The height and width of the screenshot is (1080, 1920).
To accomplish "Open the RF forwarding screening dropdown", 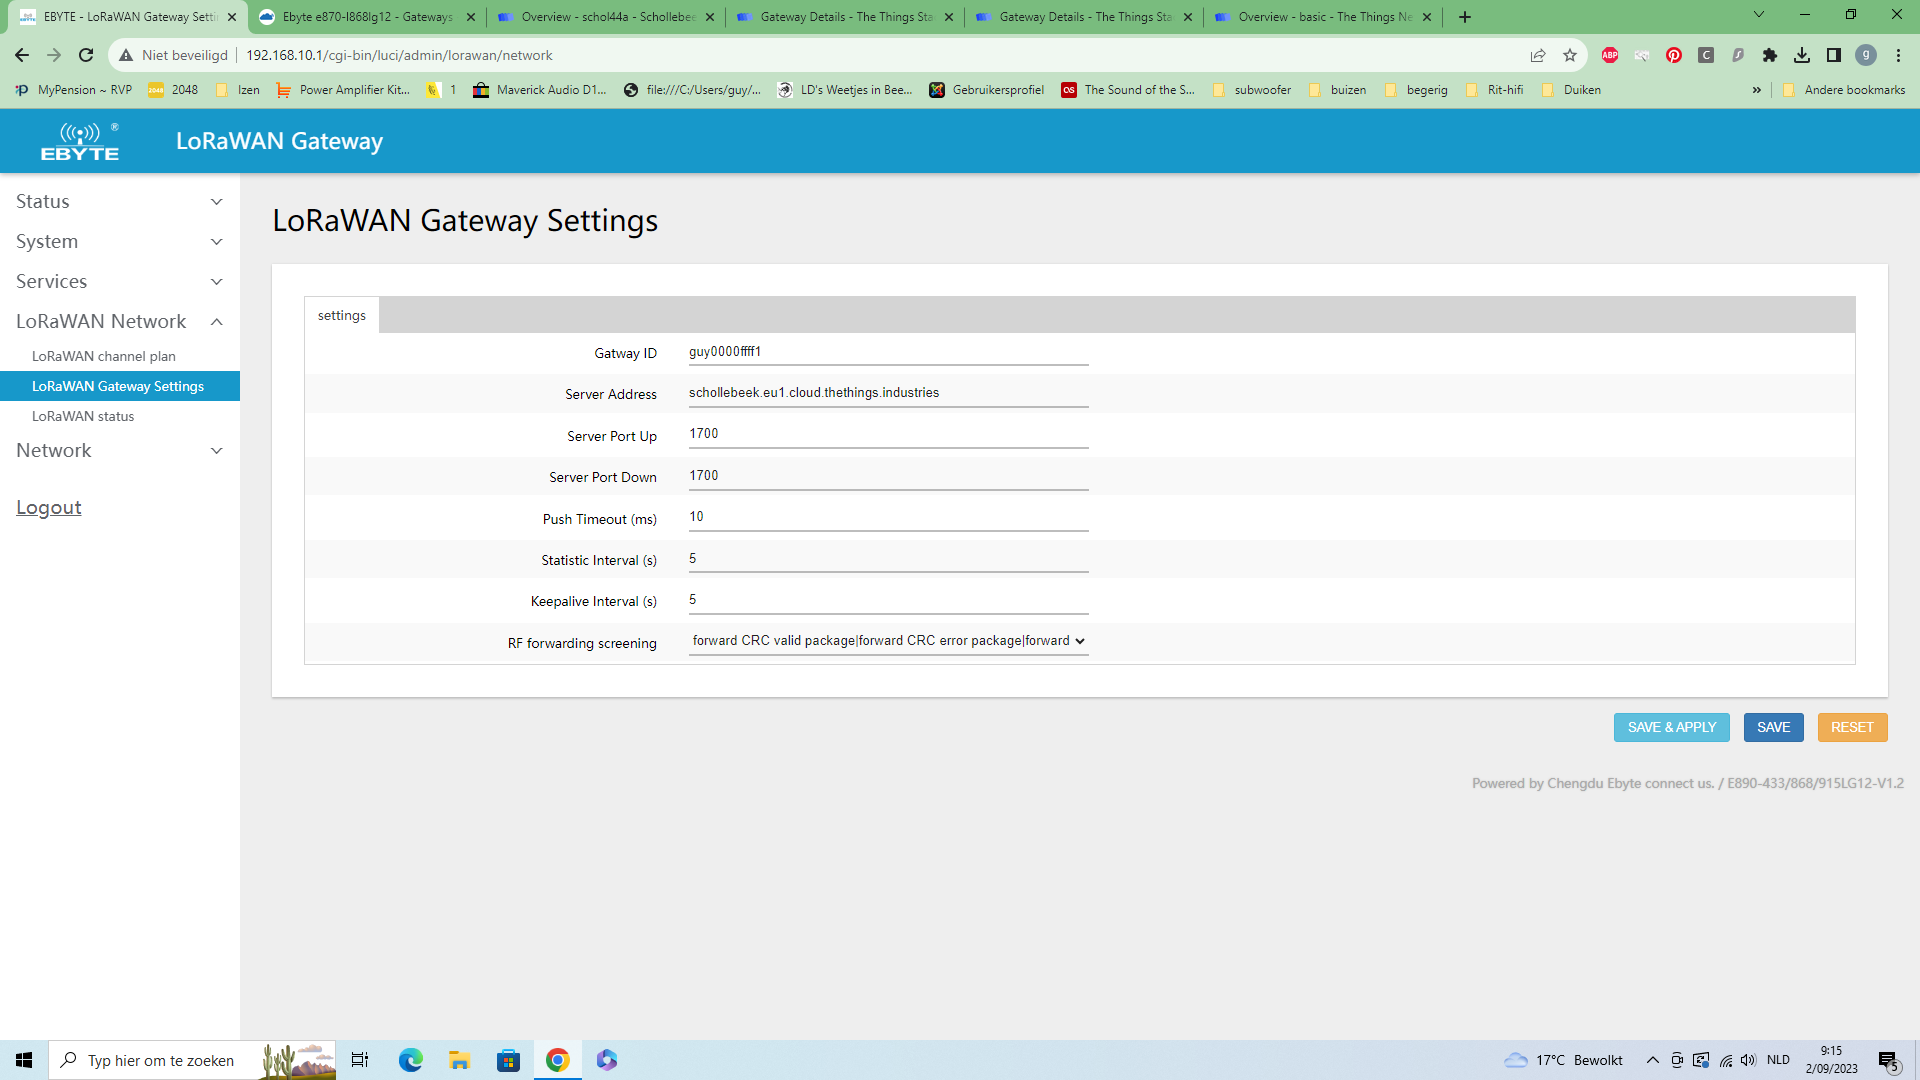I will point(888,641).
